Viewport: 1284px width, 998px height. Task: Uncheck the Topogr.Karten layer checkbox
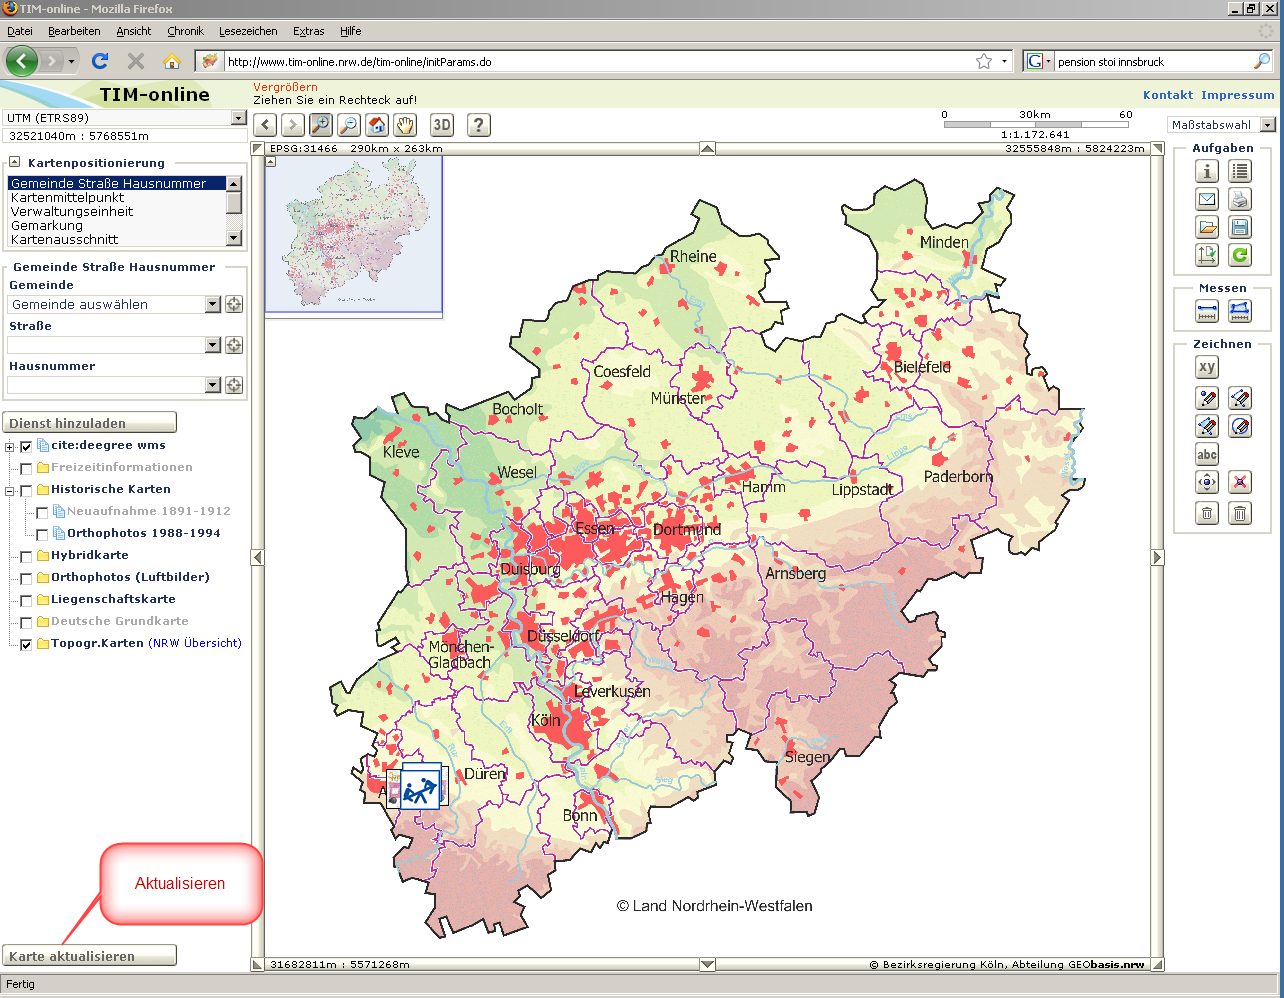26,644
